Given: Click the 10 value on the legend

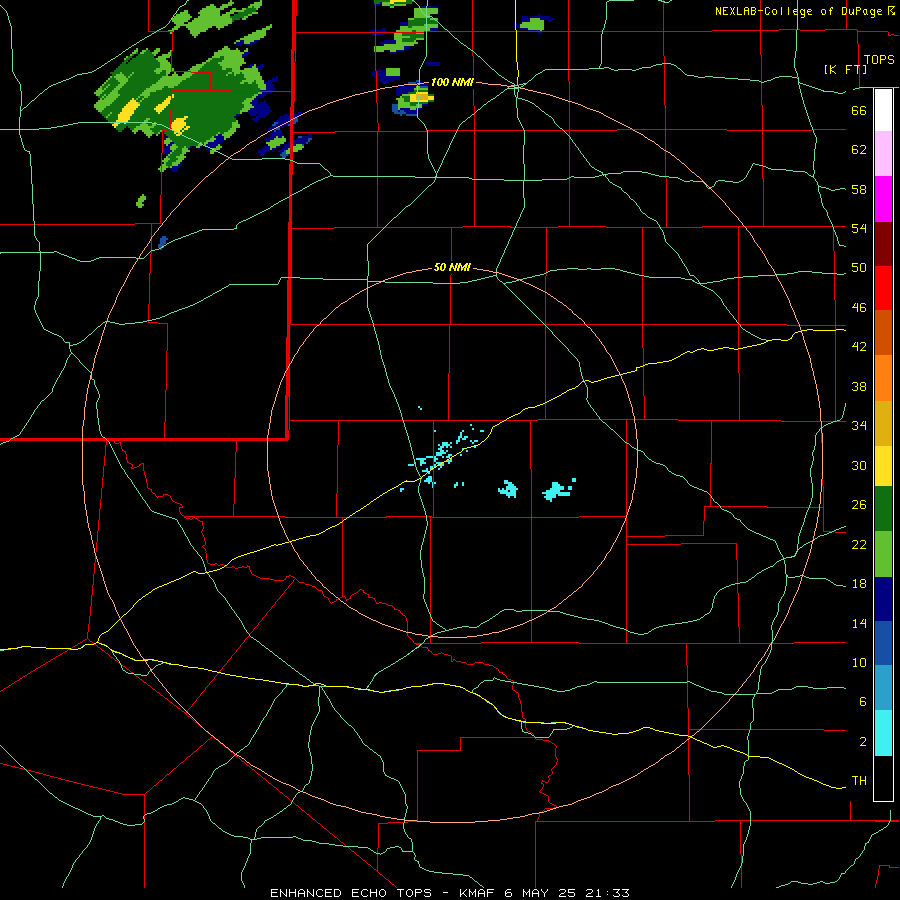Looking at the screenshot, I should pyautogui.click(x=859, y=663).
